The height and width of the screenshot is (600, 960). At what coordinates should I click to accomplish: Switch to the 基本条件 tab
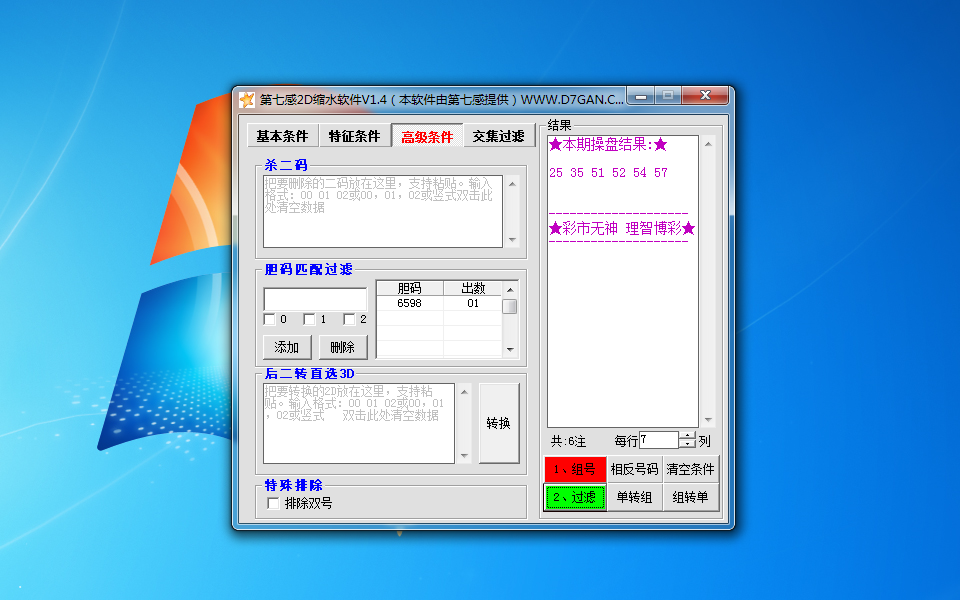click(282, 136)
